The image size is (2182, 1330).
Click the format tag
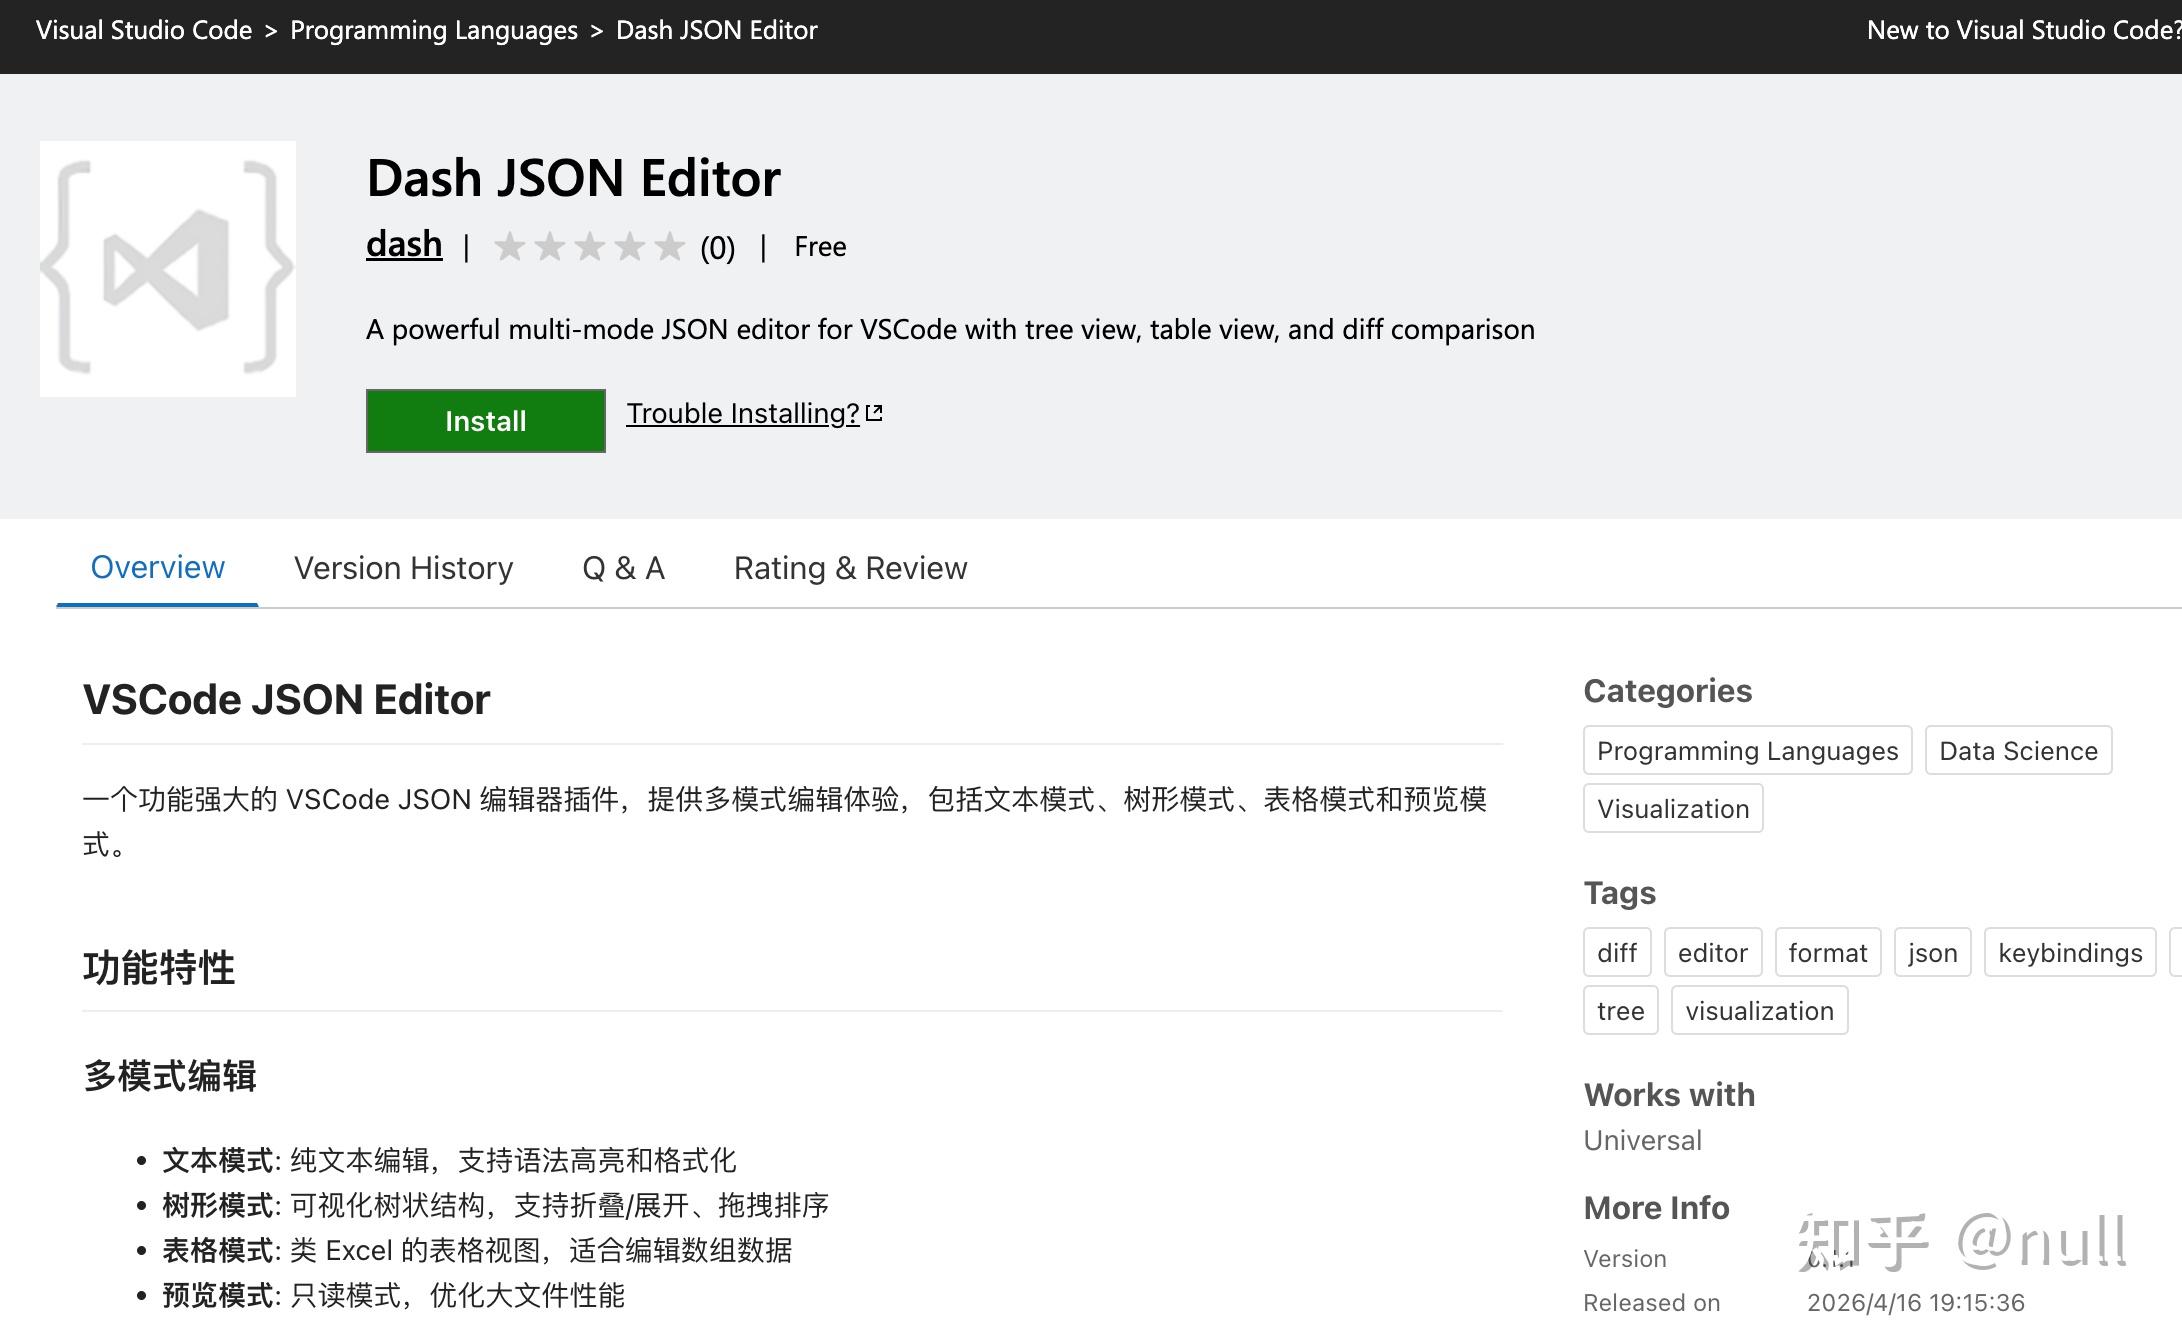[x=1828, y=953]
